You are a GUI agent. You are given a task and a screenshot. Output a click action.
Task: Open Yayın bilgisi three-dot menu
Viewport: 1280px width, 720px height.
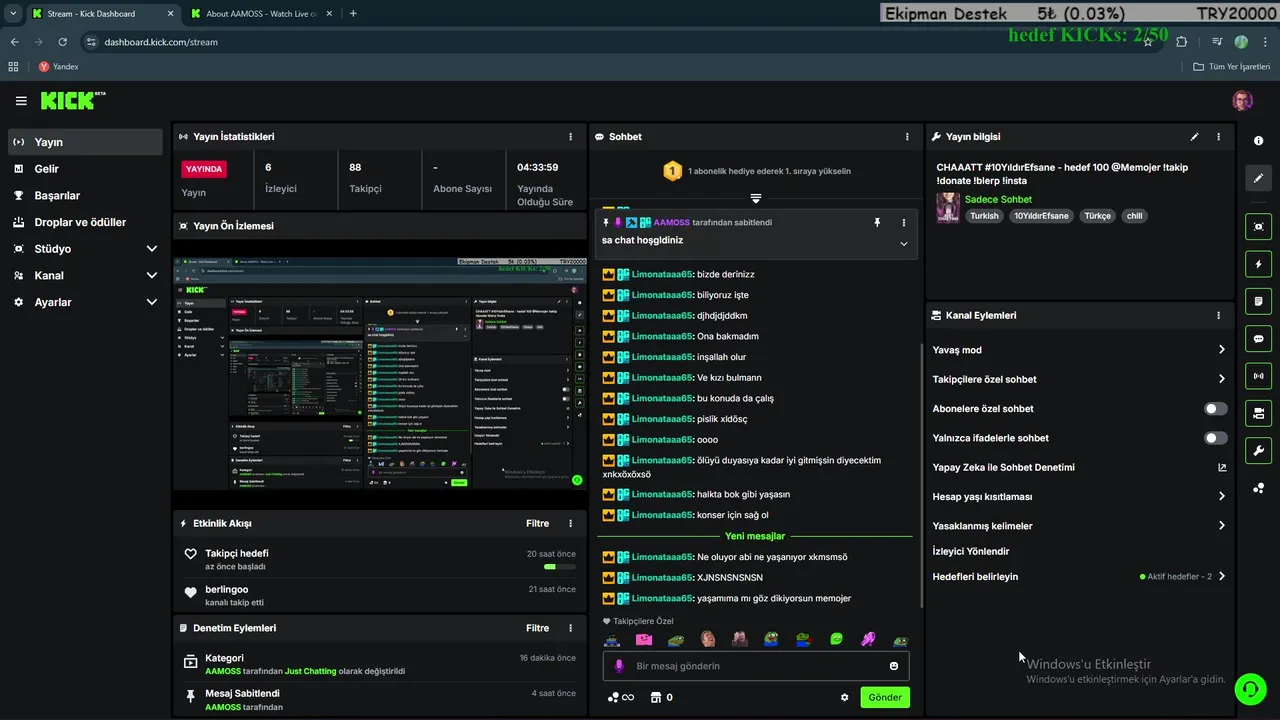(x=1218, y=137)
